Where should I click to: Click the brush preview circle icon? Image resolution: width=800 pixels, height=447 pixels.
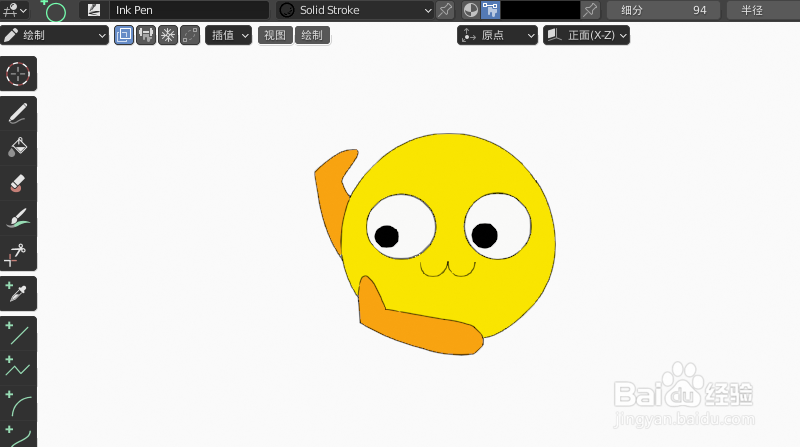[56, 11]
